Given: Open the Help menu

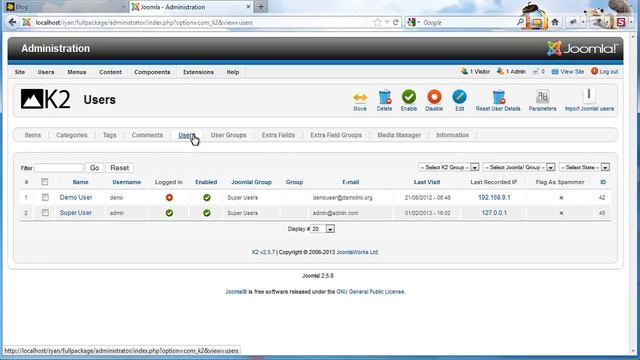Looking at the screenshot, I should pos(233,72).
